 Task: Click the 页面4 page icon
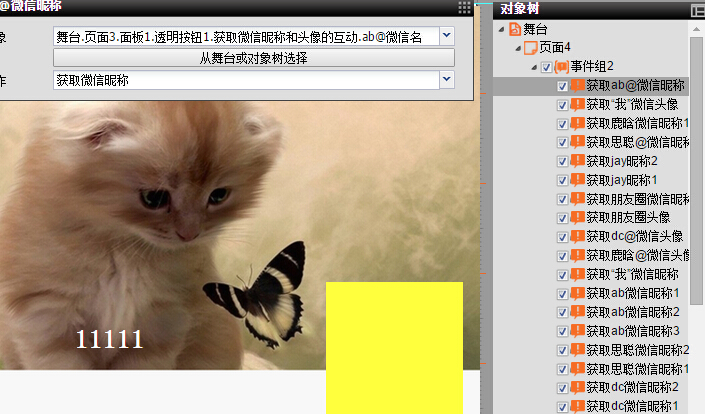[x=531, y=48]
